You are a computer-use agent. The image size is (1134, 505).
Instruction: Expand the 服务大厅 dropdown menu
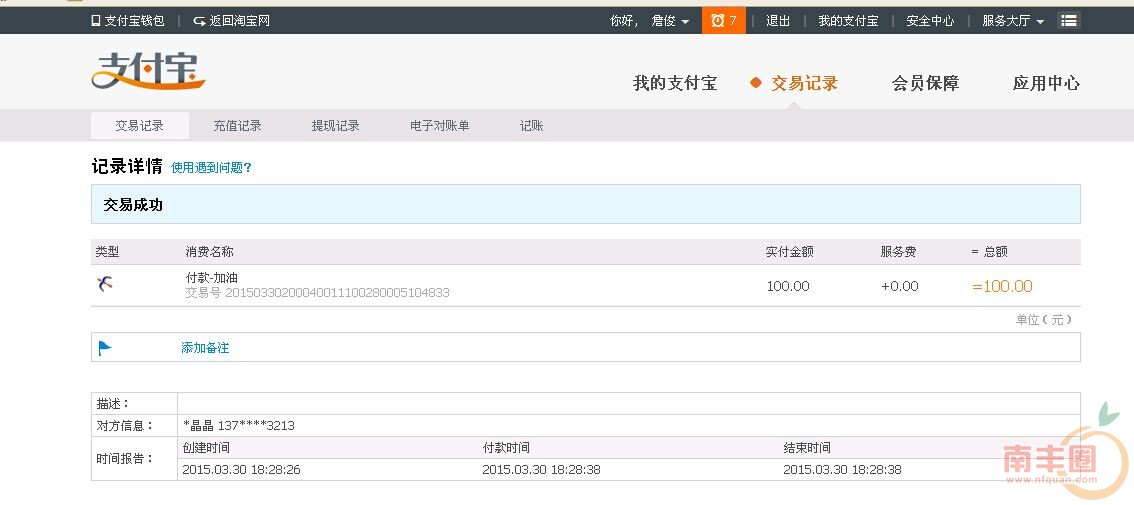(x=1013, y=21)
